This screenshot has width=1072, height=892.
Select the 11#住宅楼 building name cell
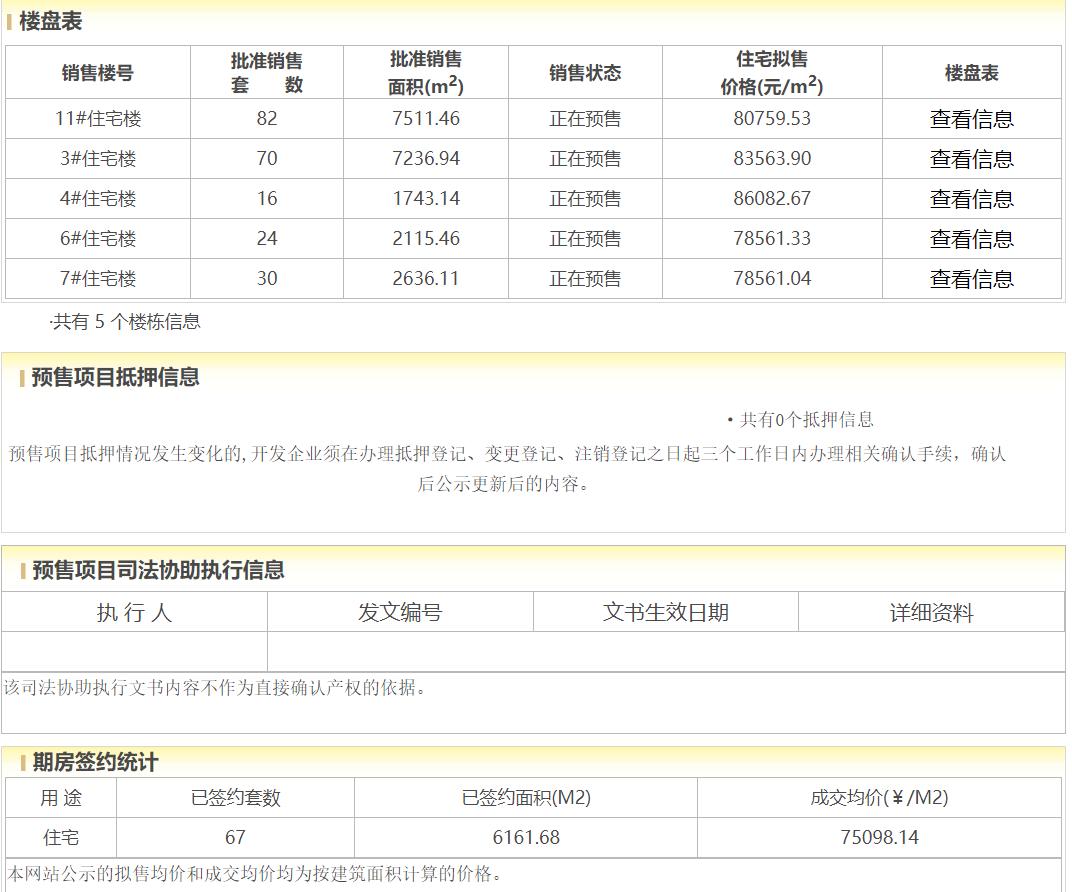pyautogui.click(x=98, y=119)
